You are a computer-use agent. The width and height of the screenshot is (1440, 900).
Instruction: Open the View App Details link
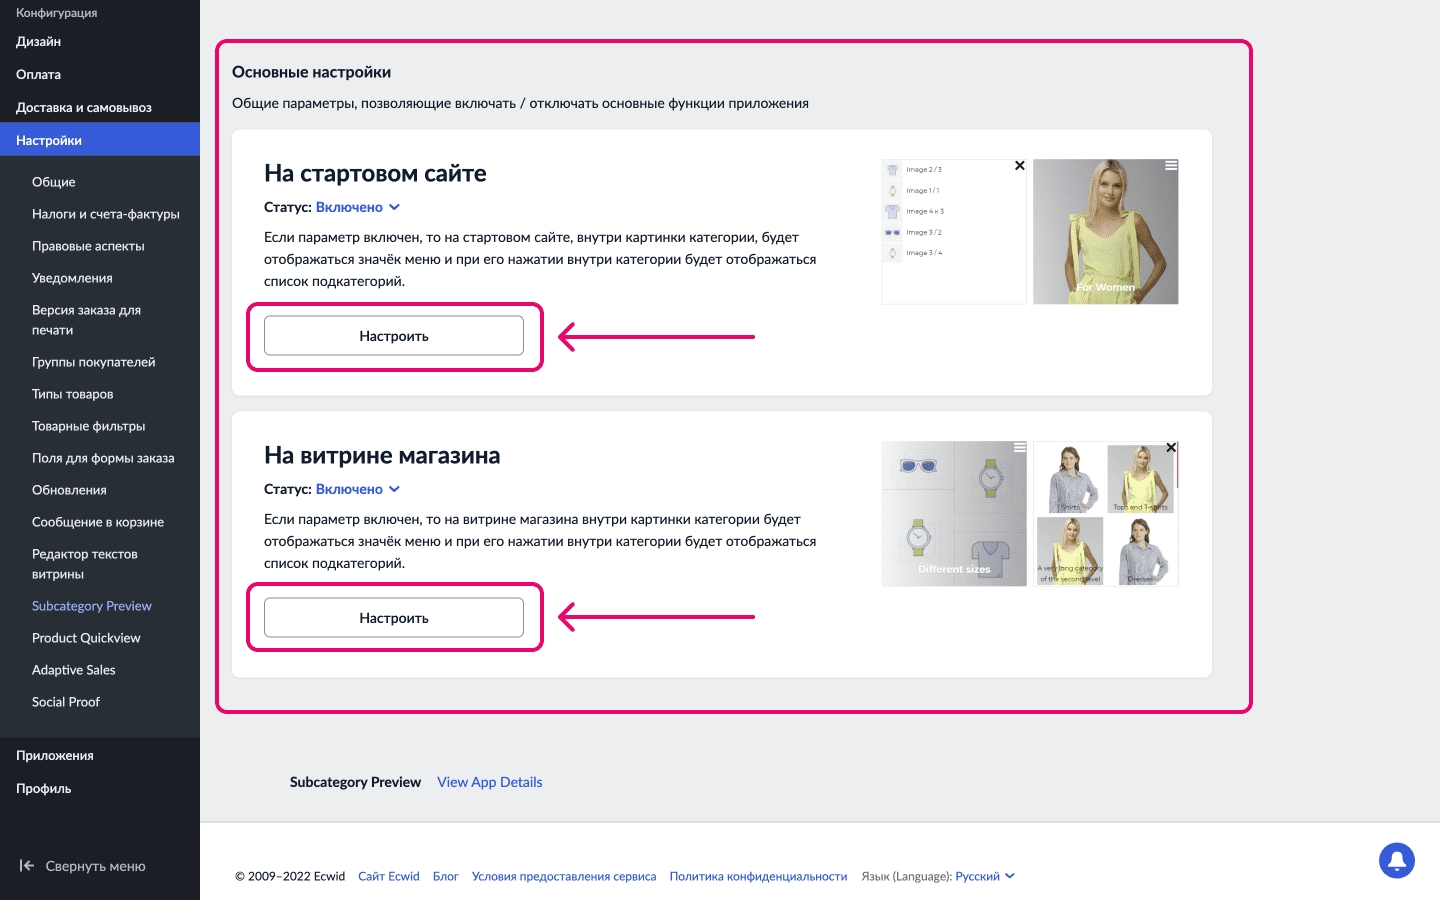(x=489, y=782)
